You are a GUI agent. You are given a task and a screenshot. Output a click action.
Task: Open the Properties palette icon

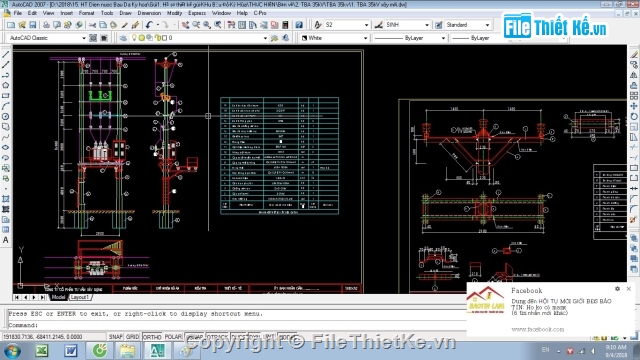[231, 25]
